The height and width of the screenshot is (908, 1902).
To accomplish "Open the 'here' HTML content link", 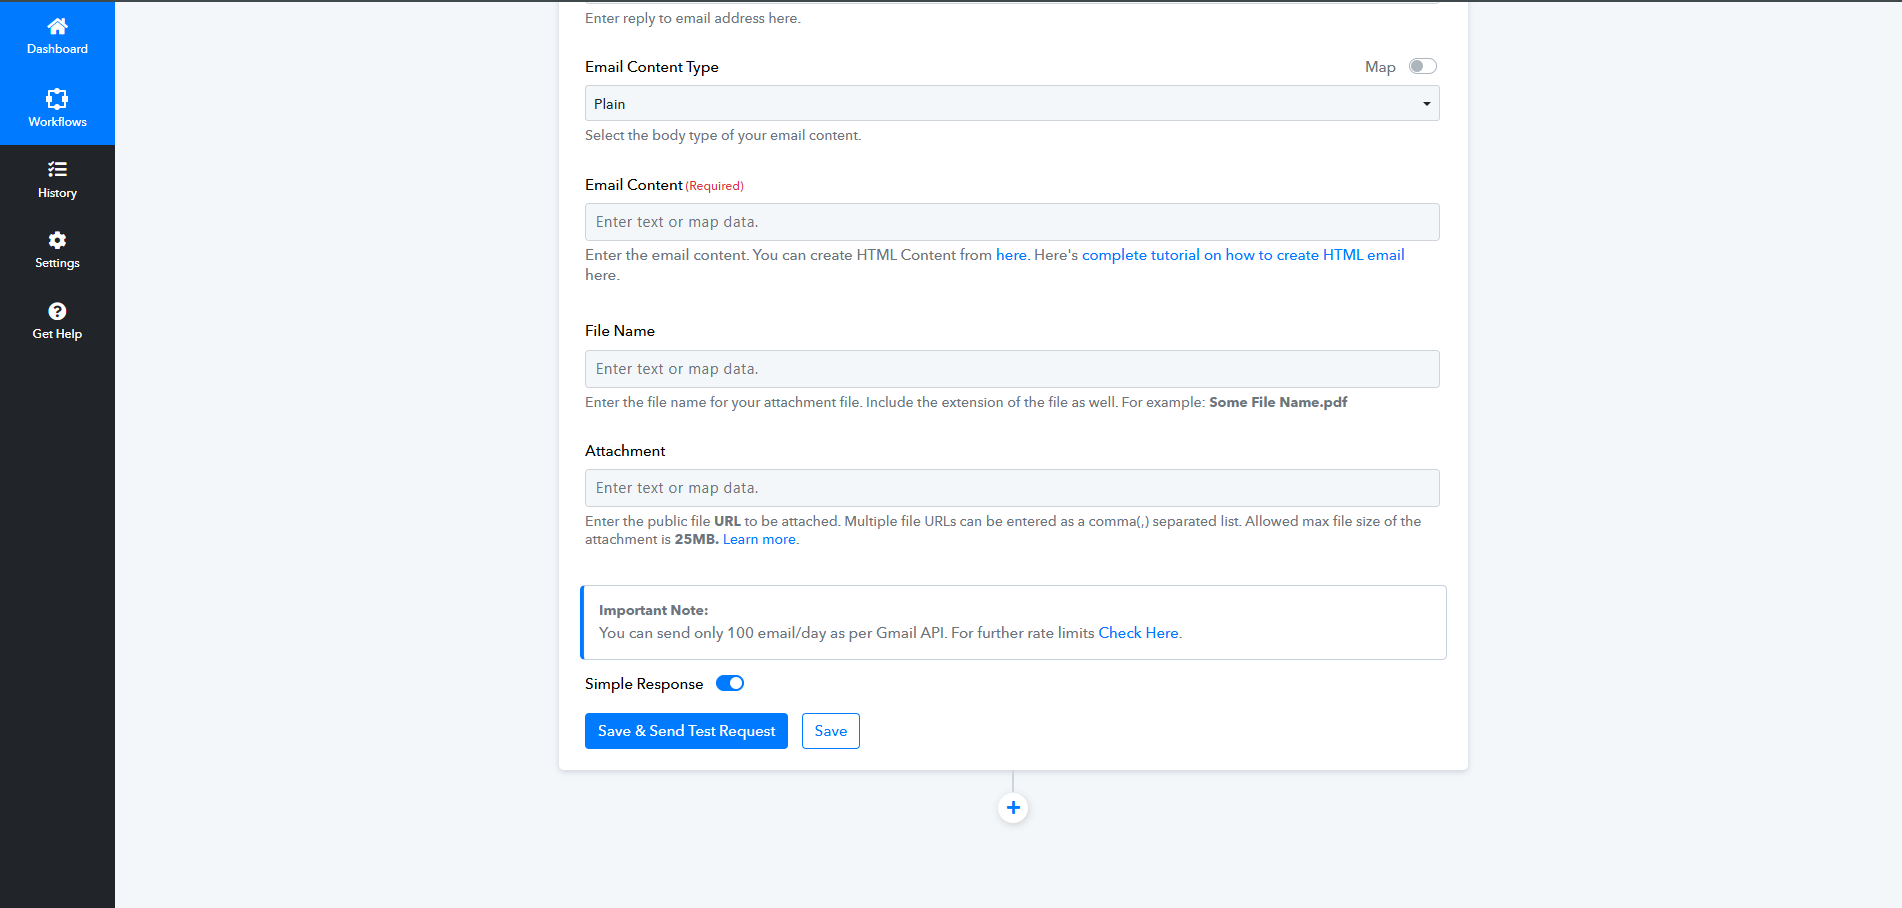I will coord(1011,255).
